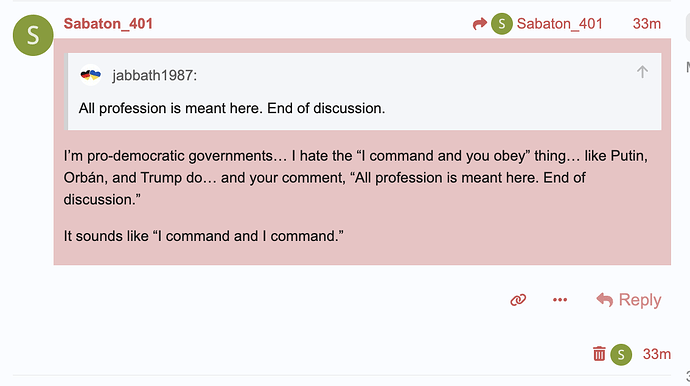This screenshot has width=690, height=386.
Task: Click quoted text "All profession is meant here"
Action: [x=171, y=108]
